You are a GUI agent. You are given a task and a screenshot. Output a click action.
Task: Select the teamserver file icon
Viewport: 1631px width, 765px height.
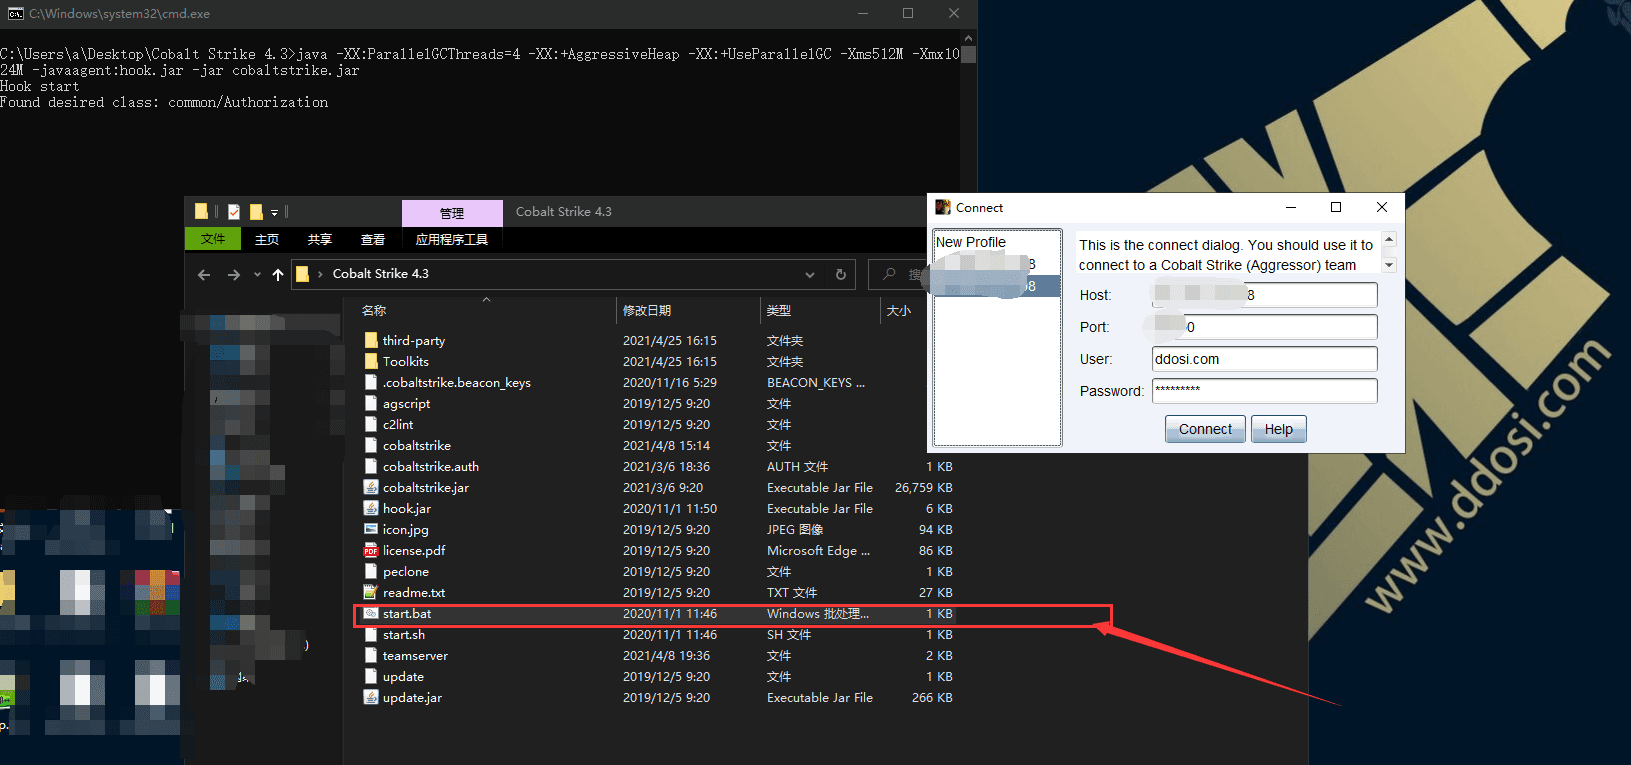click(x=371, y=656)
